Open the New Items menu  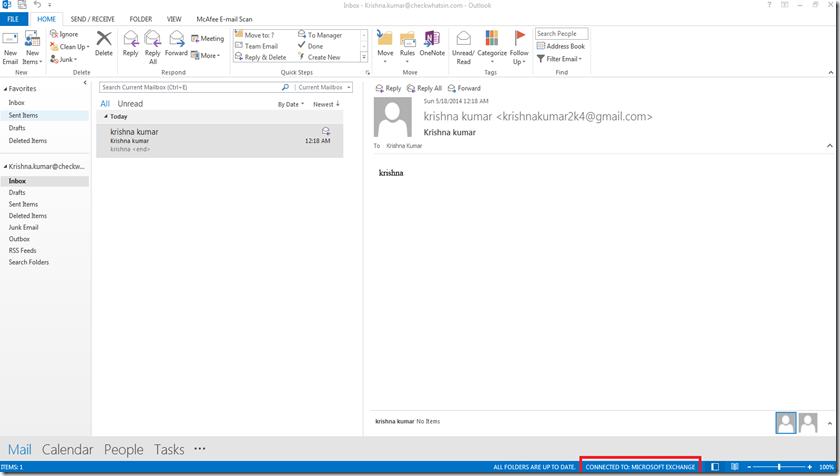[x=32, y=48]
